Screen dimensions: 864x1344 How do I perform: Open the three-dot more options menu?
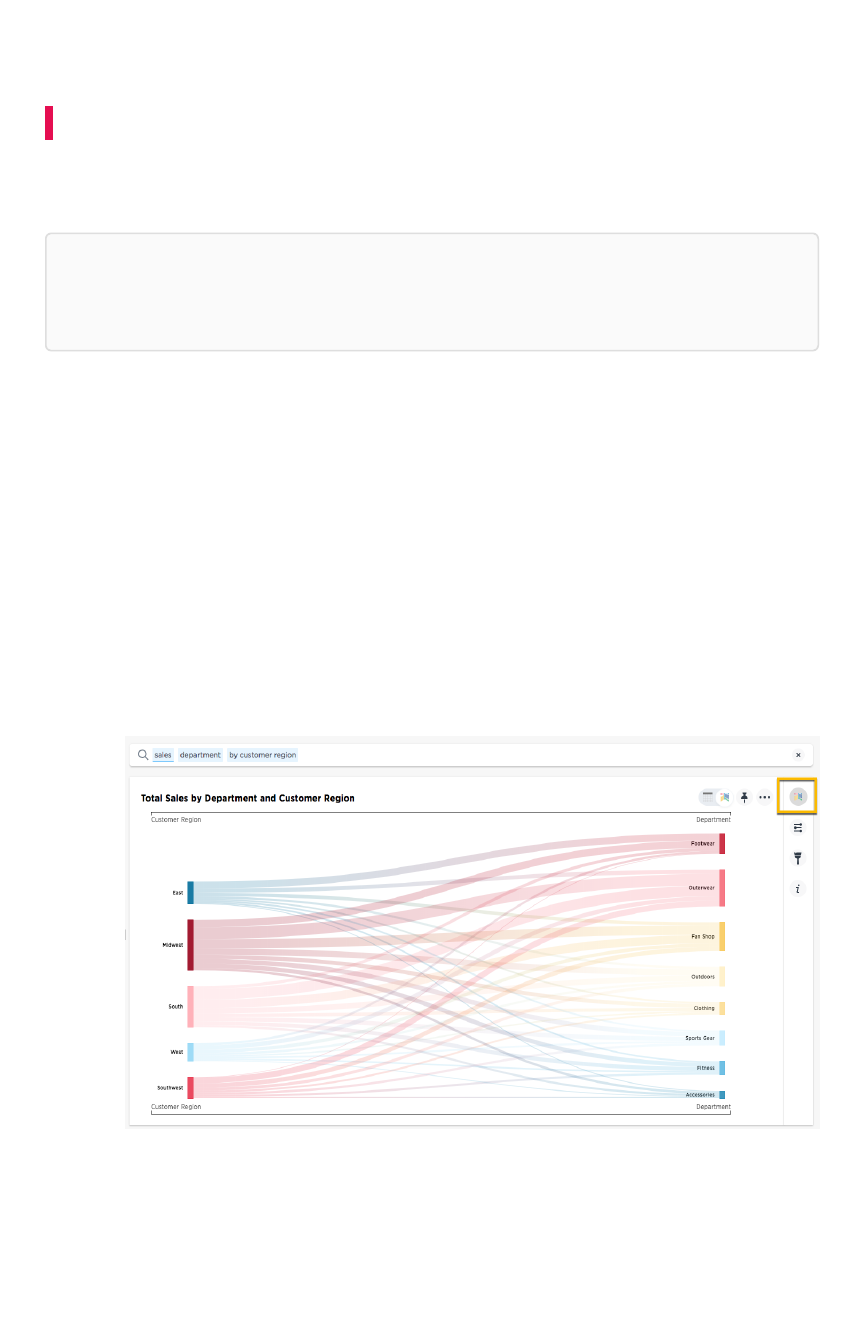pyautogui.click(x=765, y=797)
